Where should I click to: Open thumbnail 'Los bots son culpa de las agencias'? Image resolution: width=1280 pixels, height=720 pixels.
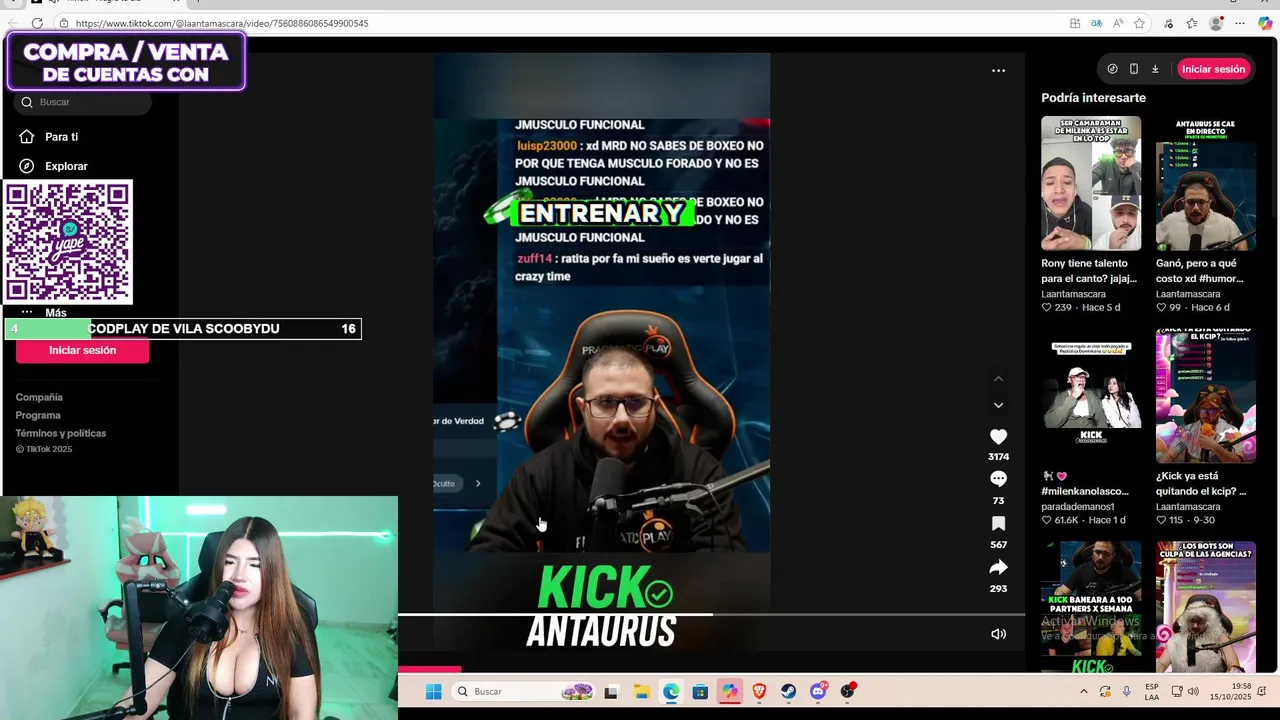click(x=1206, y=607)
